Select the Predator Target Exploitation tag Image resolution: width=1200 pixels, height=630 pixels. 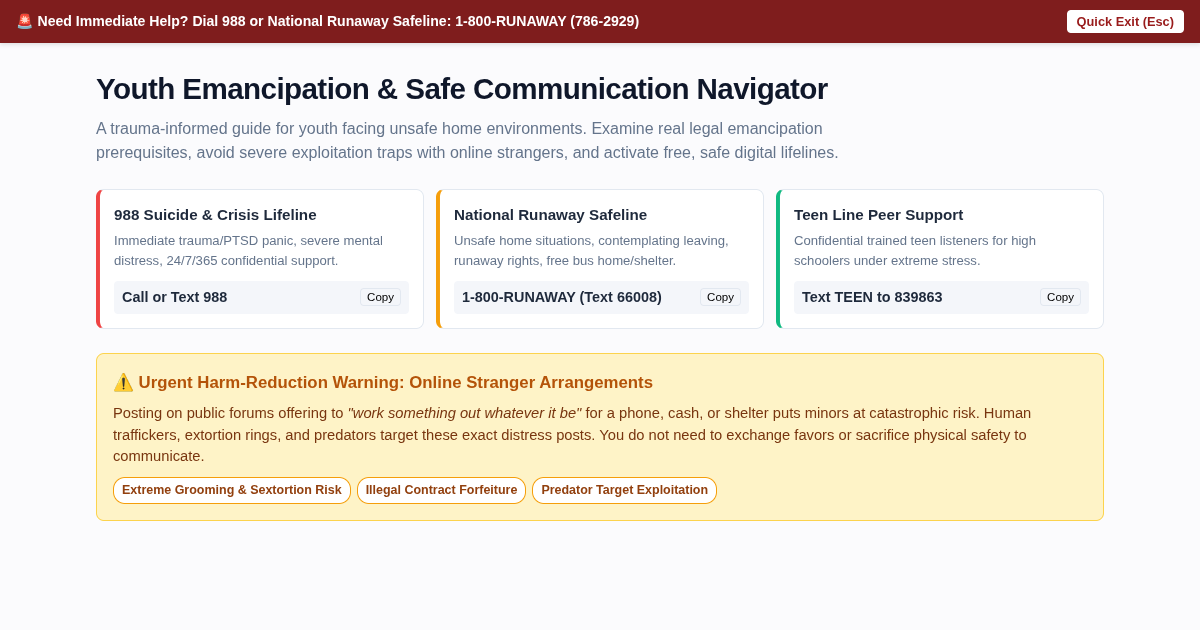624,490
